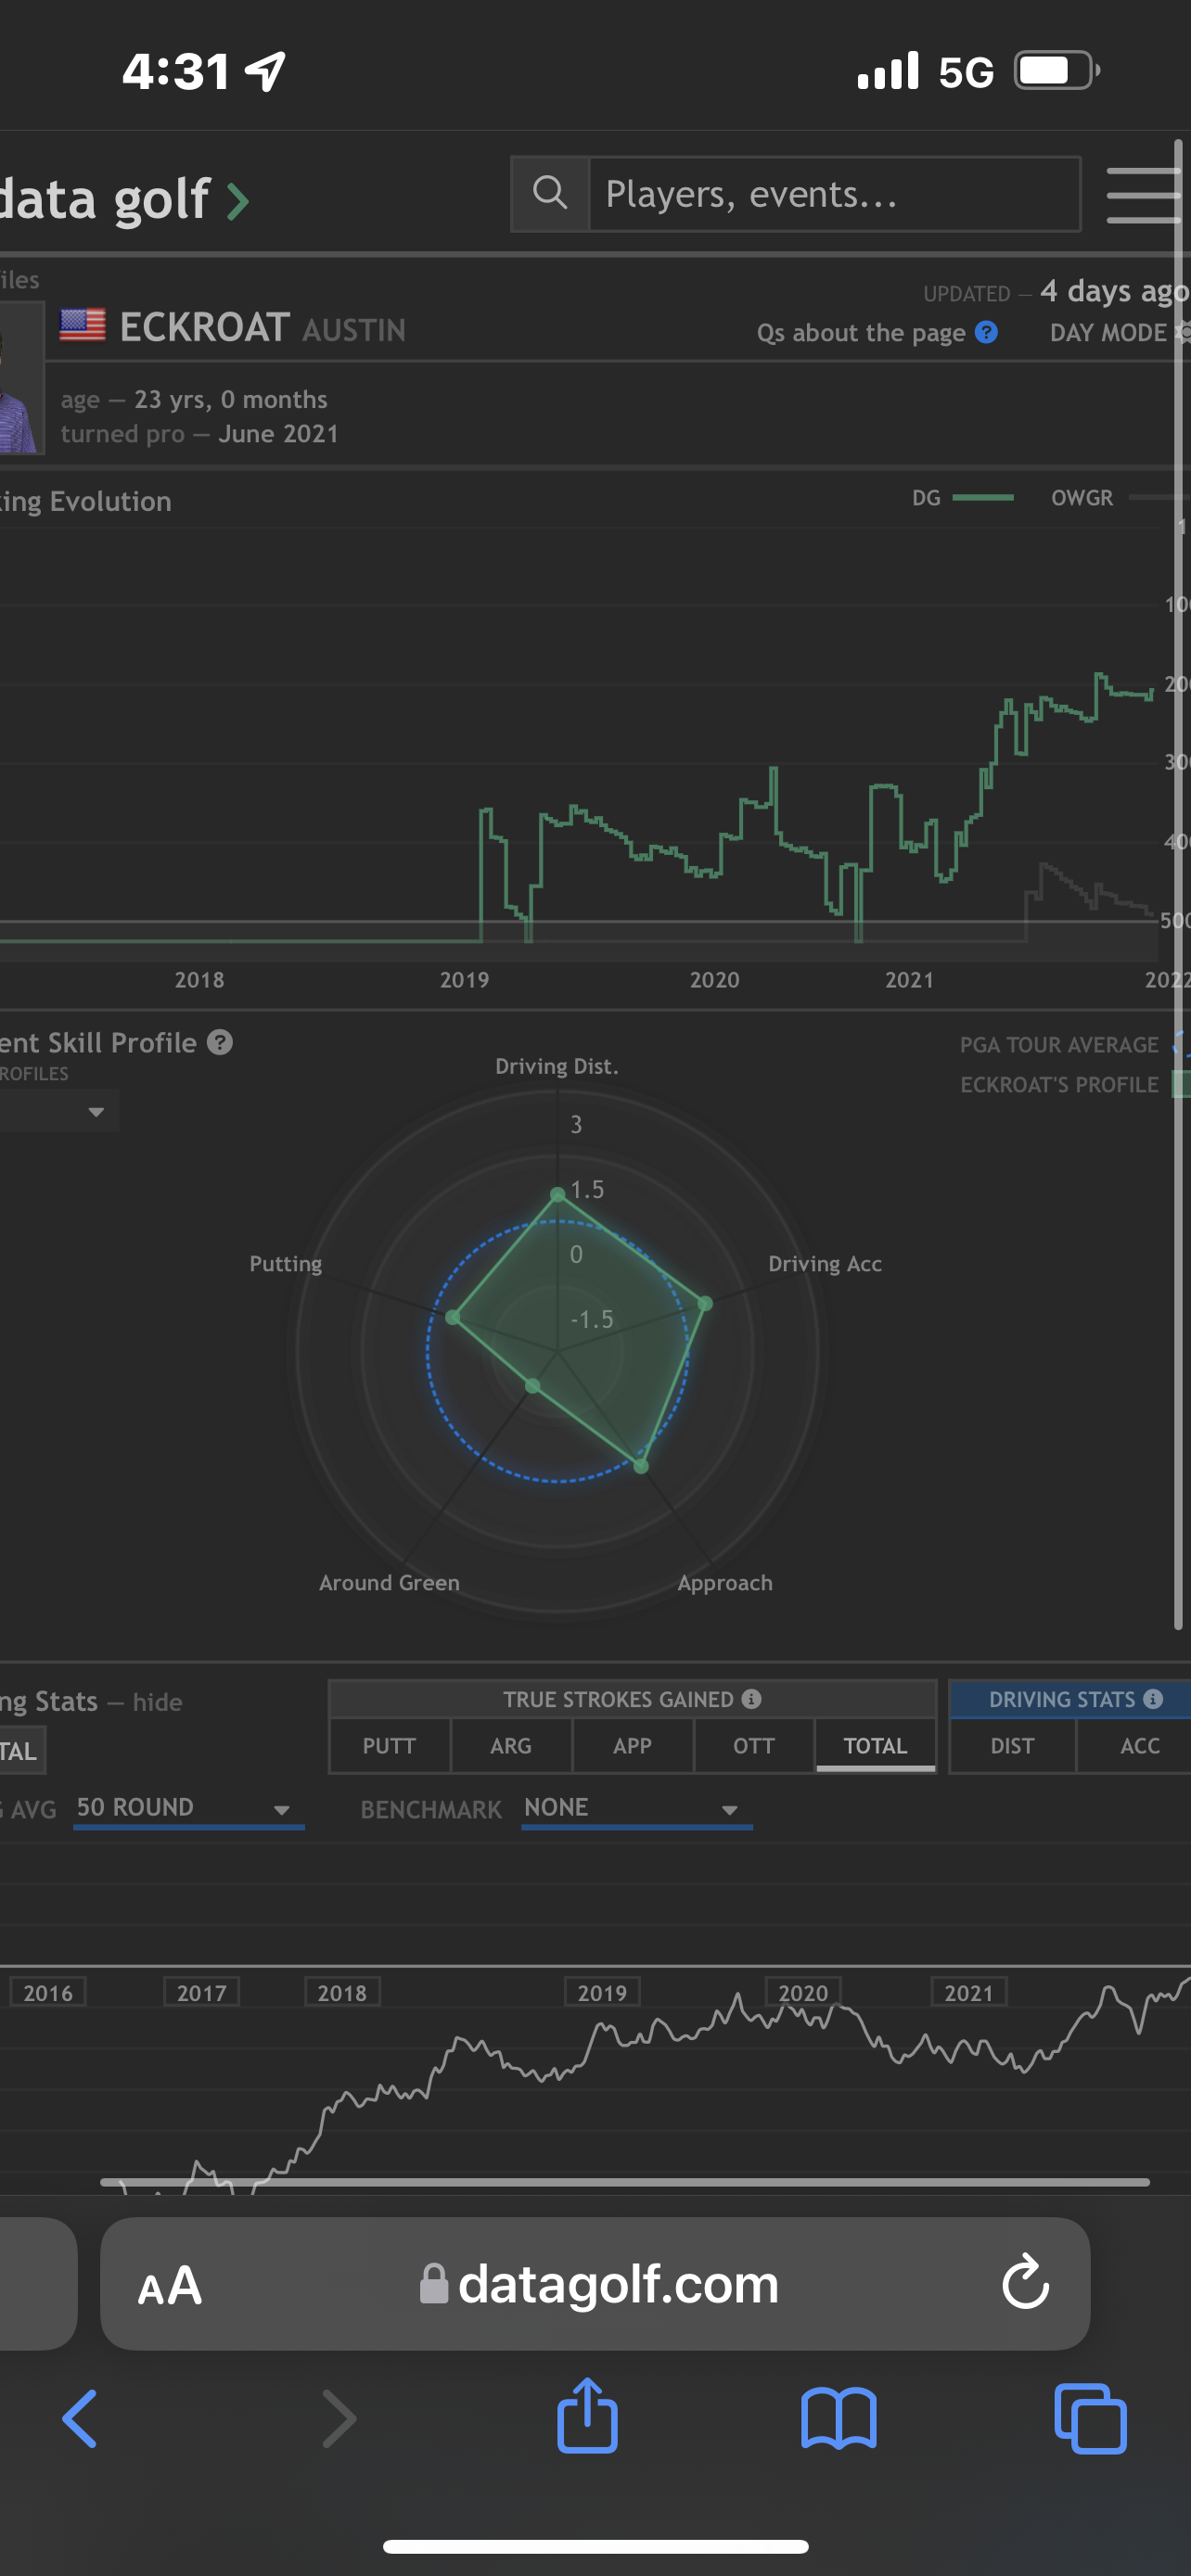Tap Safari's back arrow
Viewport: 1191px width, 2576px height.
tap(80, 2418)
